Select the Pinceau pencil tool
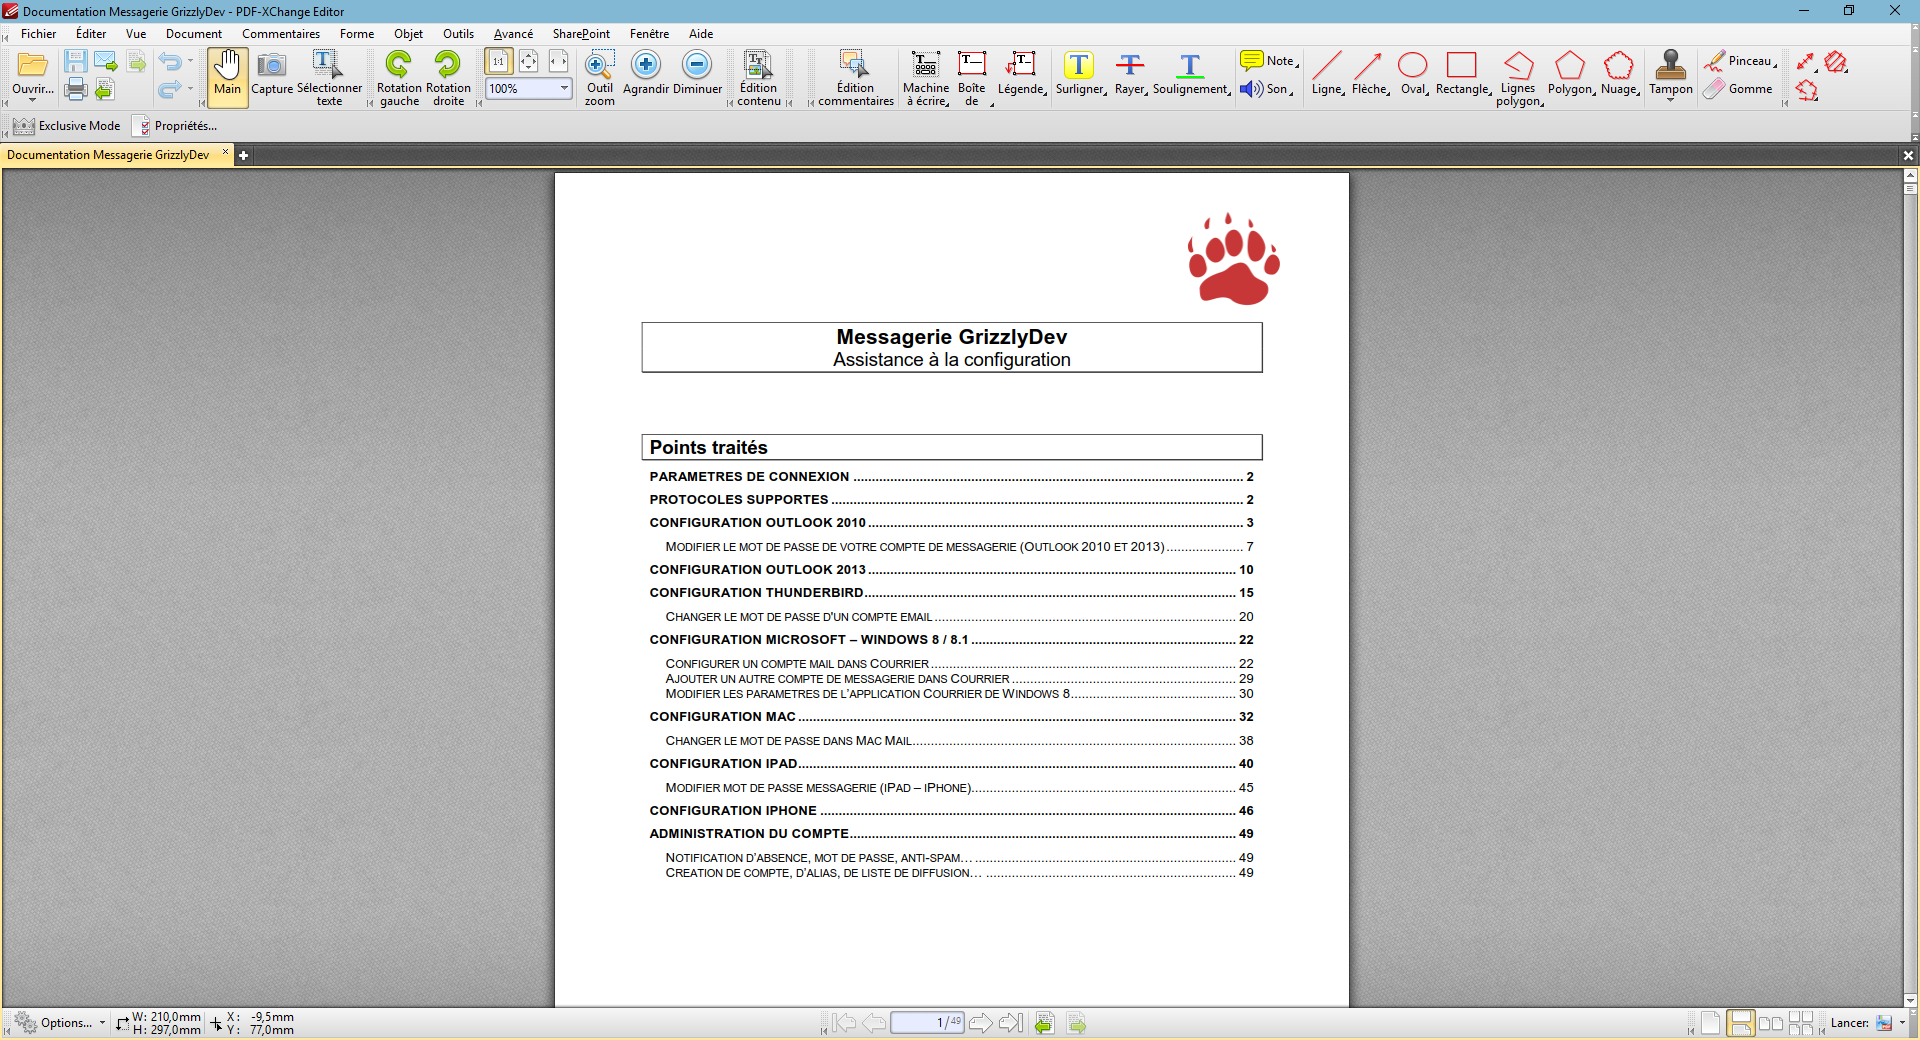Image resolution: width=1920 pixels, height=1040 pixels. (1741, 61)
